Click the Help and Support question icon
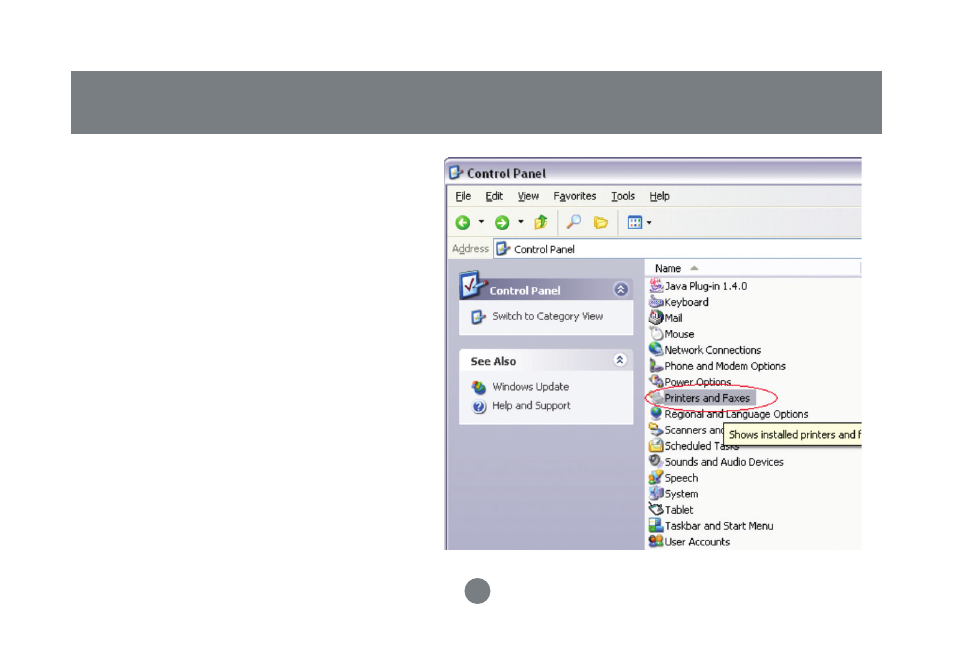The image size is (954, 663). [x=479, y=406]
